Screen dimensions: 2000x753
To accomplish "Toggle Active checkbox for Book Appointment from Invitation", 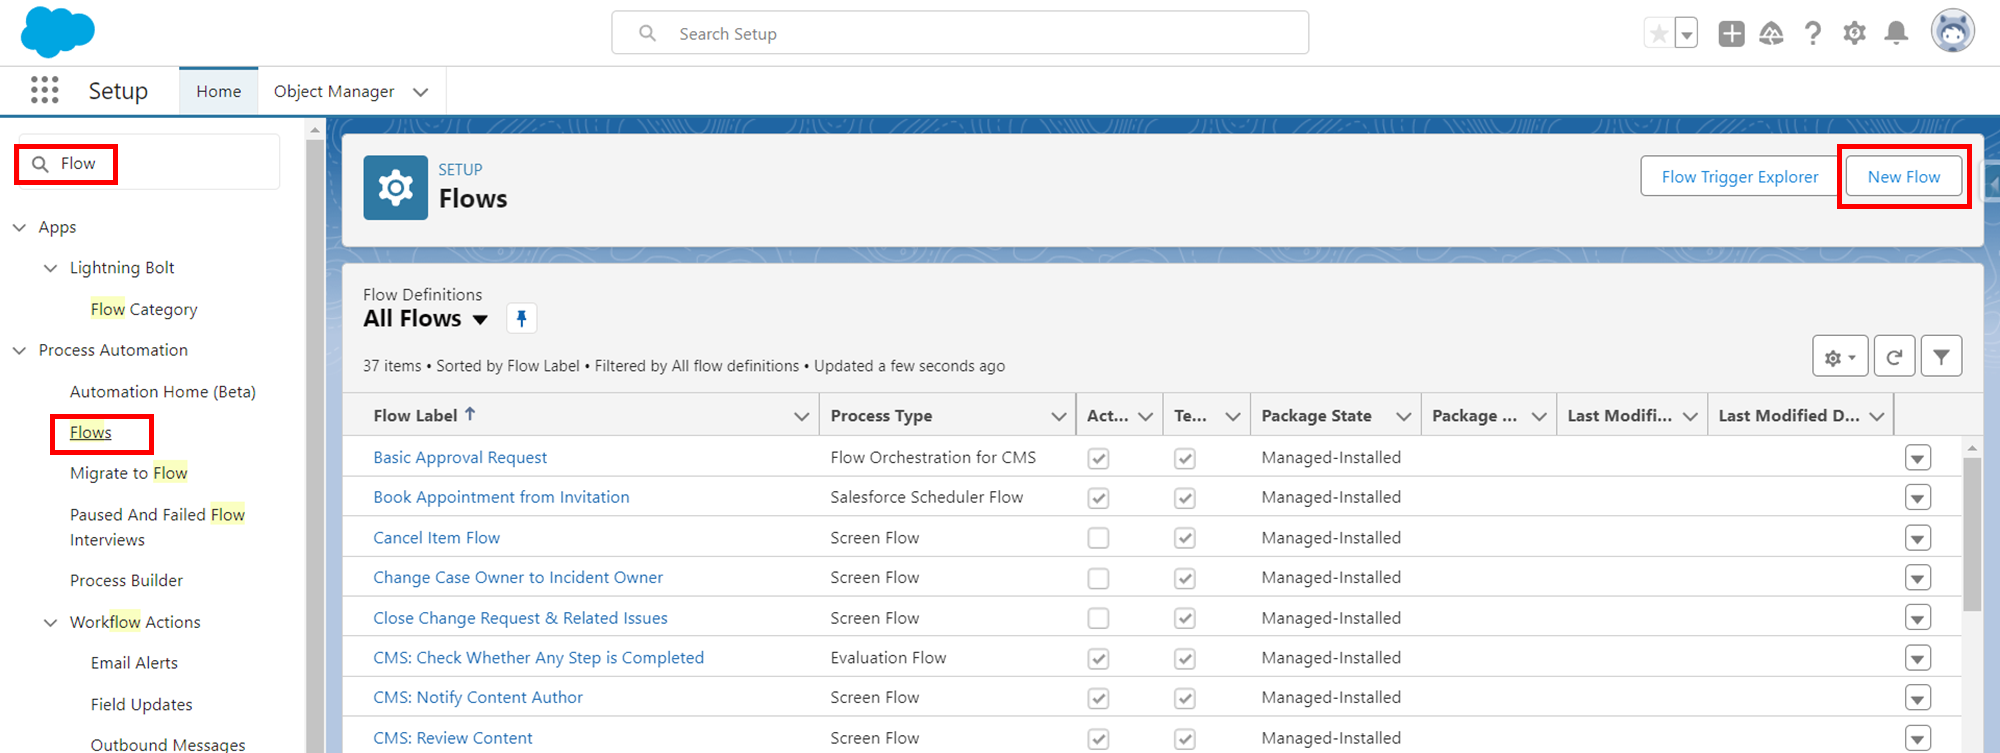I will click(1098, 498).
